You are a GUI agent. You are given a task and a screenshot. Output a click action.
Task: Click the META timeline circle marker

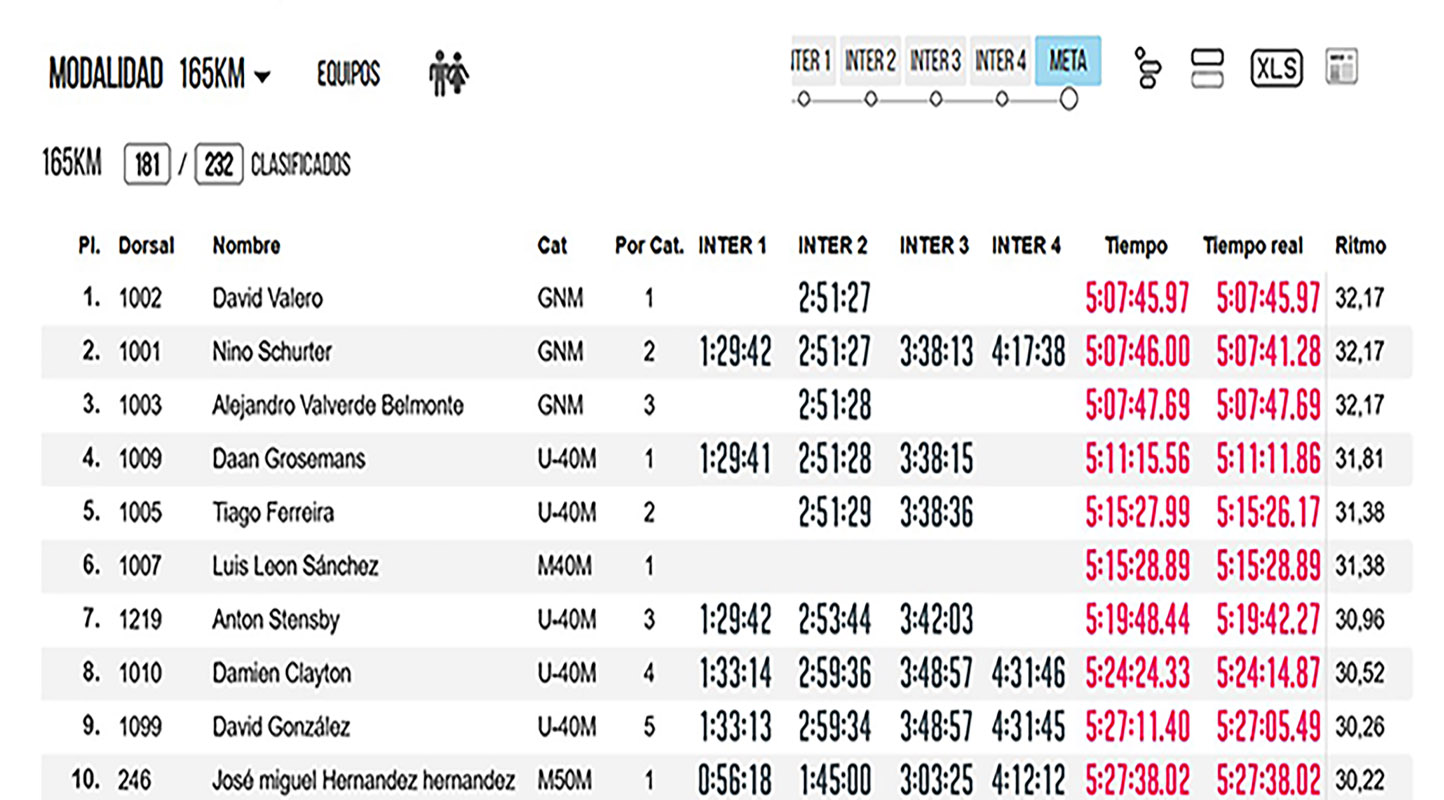tap(1068, 99)
